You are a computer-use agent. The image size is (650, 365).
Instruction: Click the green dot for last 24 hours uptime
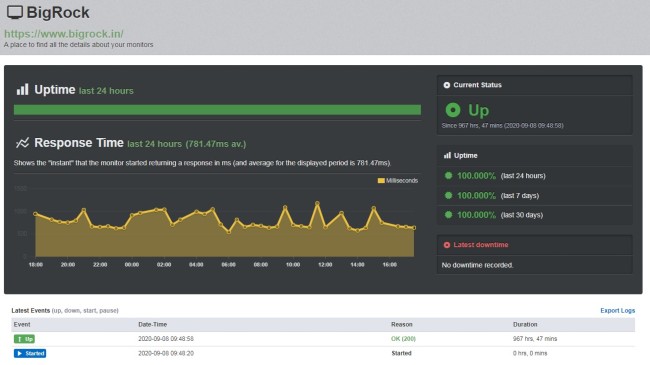(x=448, y=175)
